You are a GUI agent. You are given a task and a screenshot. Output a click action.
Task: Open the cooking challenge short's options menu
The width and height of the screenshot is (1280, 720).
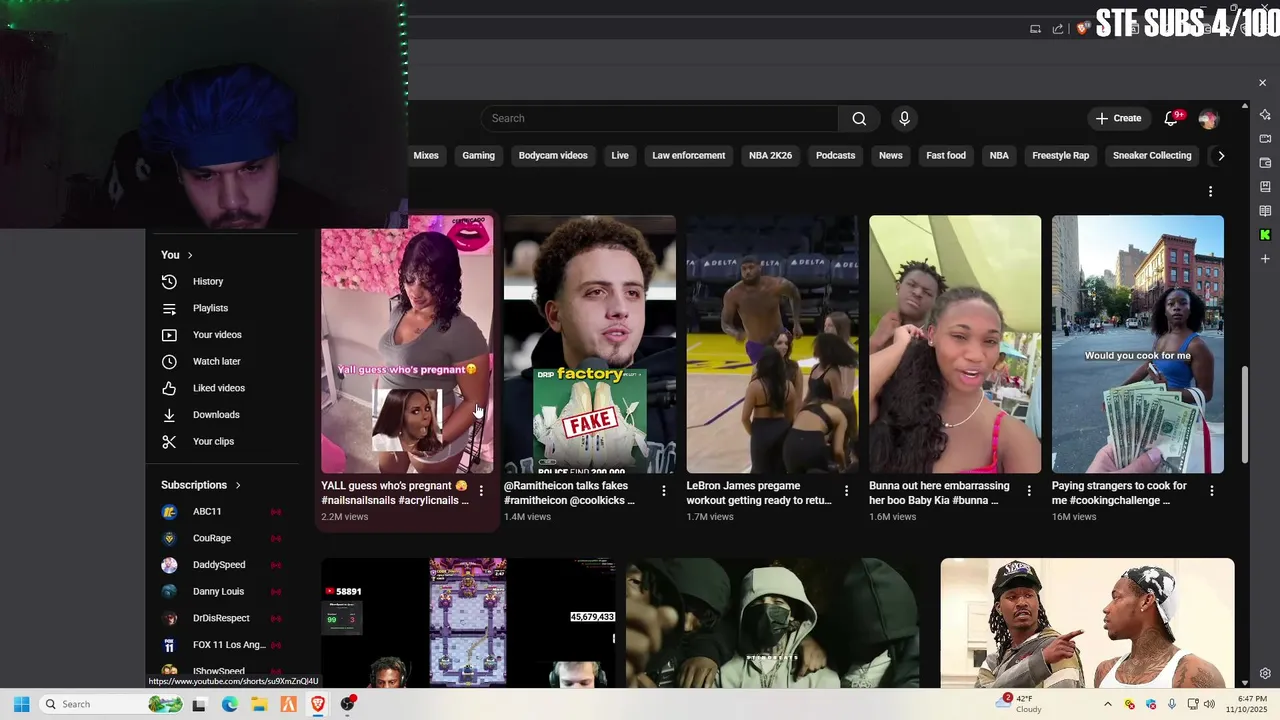[x=1212, y=491]
